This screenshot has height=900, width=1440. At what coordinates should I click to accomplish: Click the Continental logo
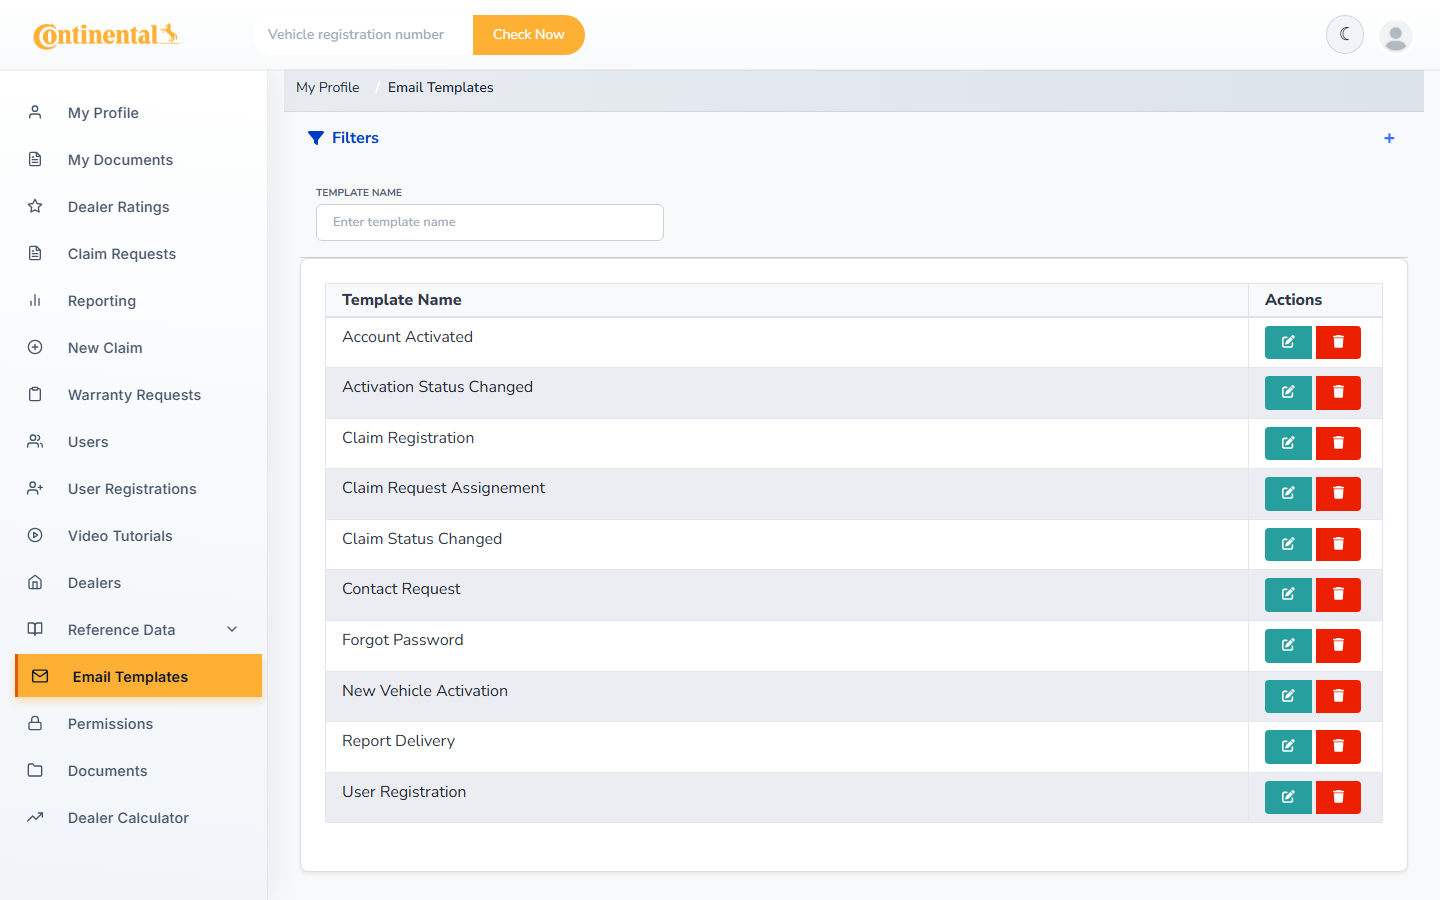(106, 35)
